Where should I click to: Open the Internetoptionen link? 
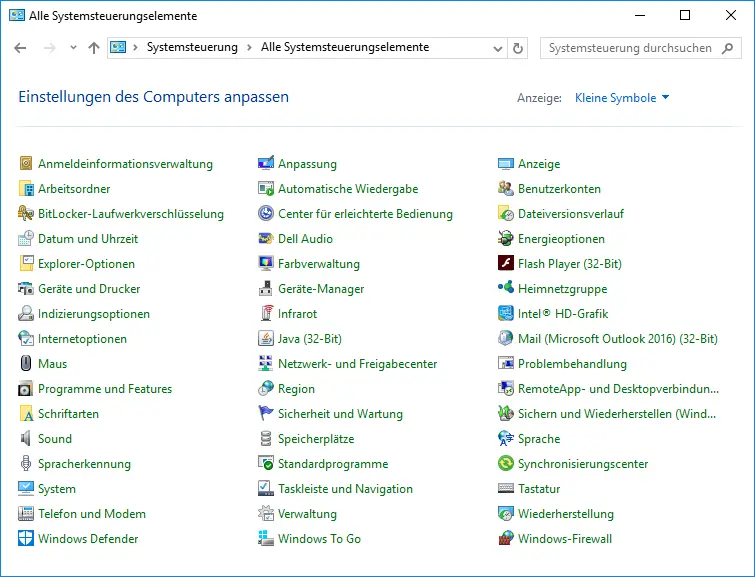(x=82, y=339)
